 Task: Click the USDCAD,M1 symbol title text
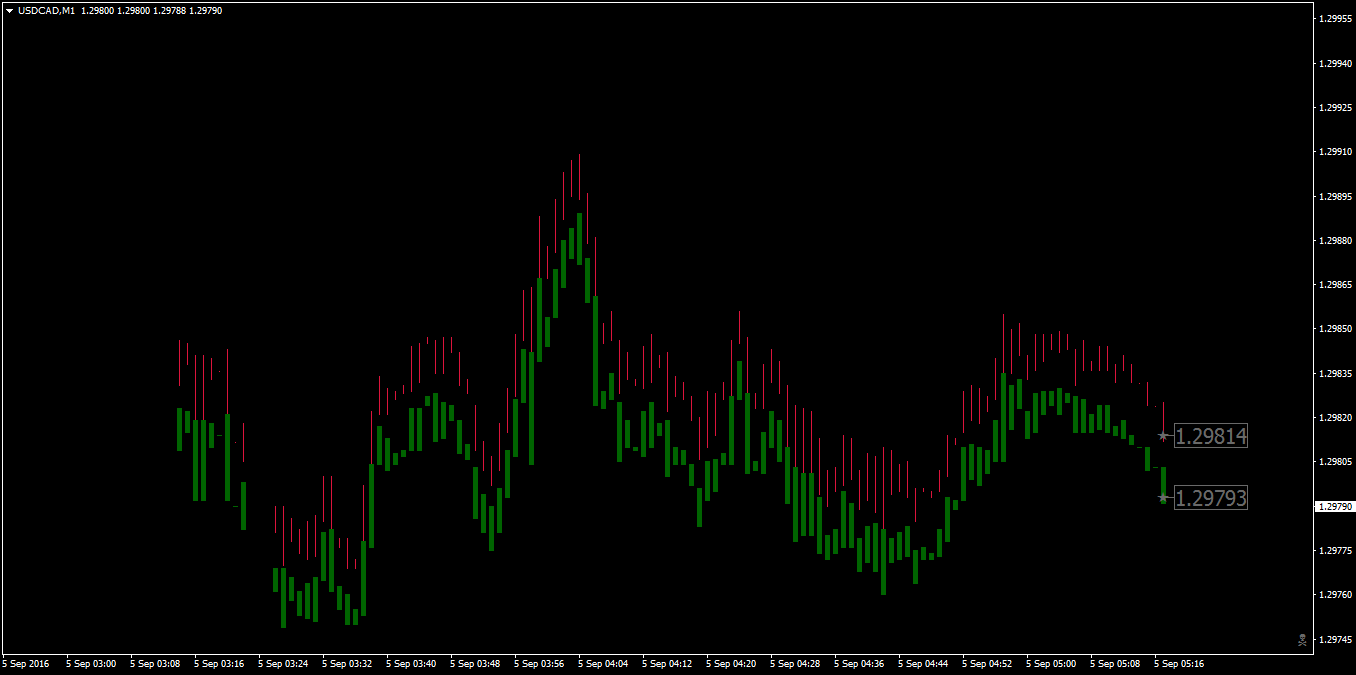[x=46, y=10]
